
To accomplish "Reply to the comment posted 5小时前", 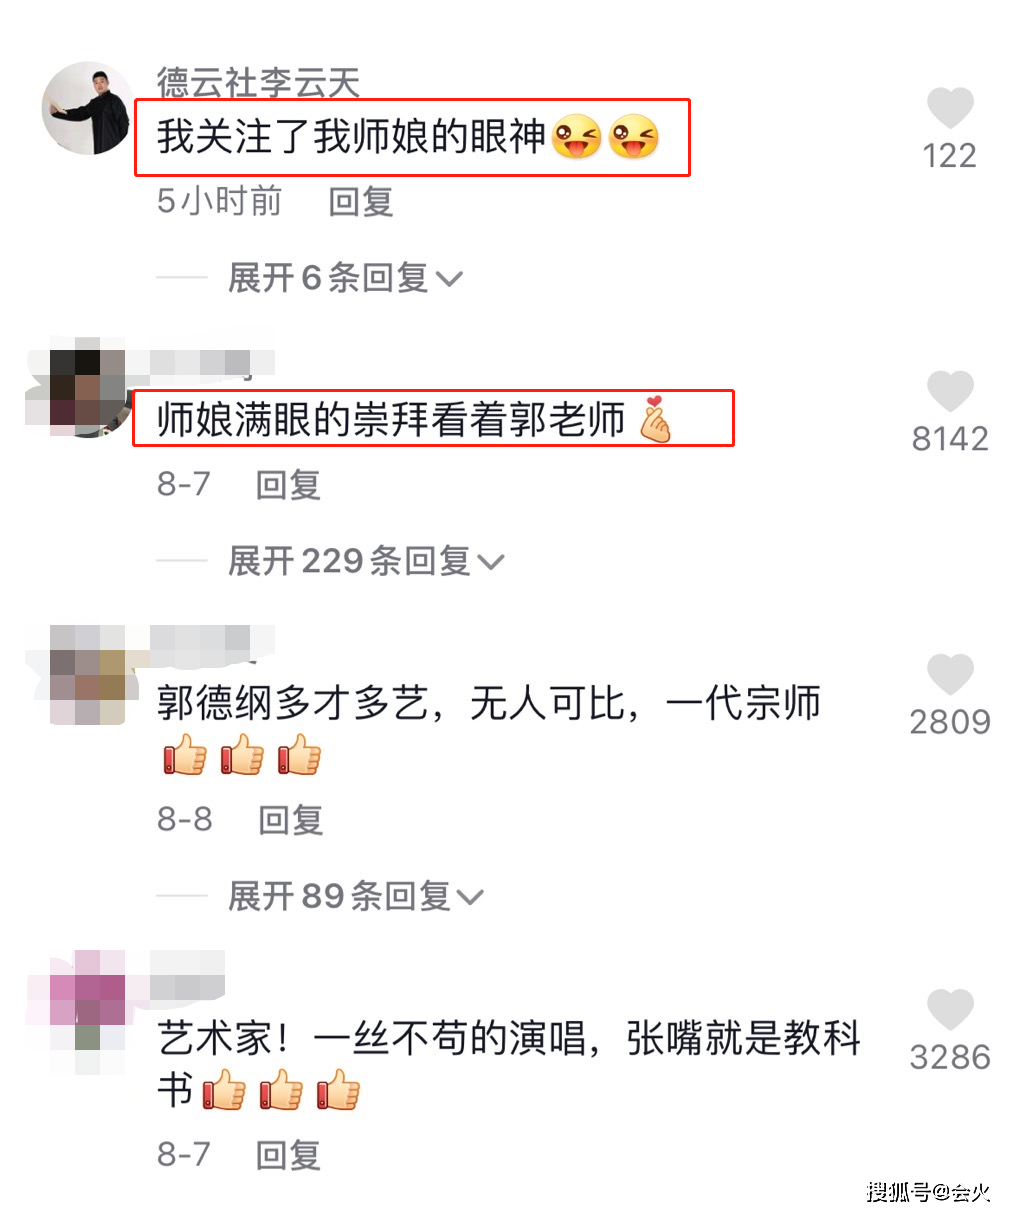I will tap(361, 201).
